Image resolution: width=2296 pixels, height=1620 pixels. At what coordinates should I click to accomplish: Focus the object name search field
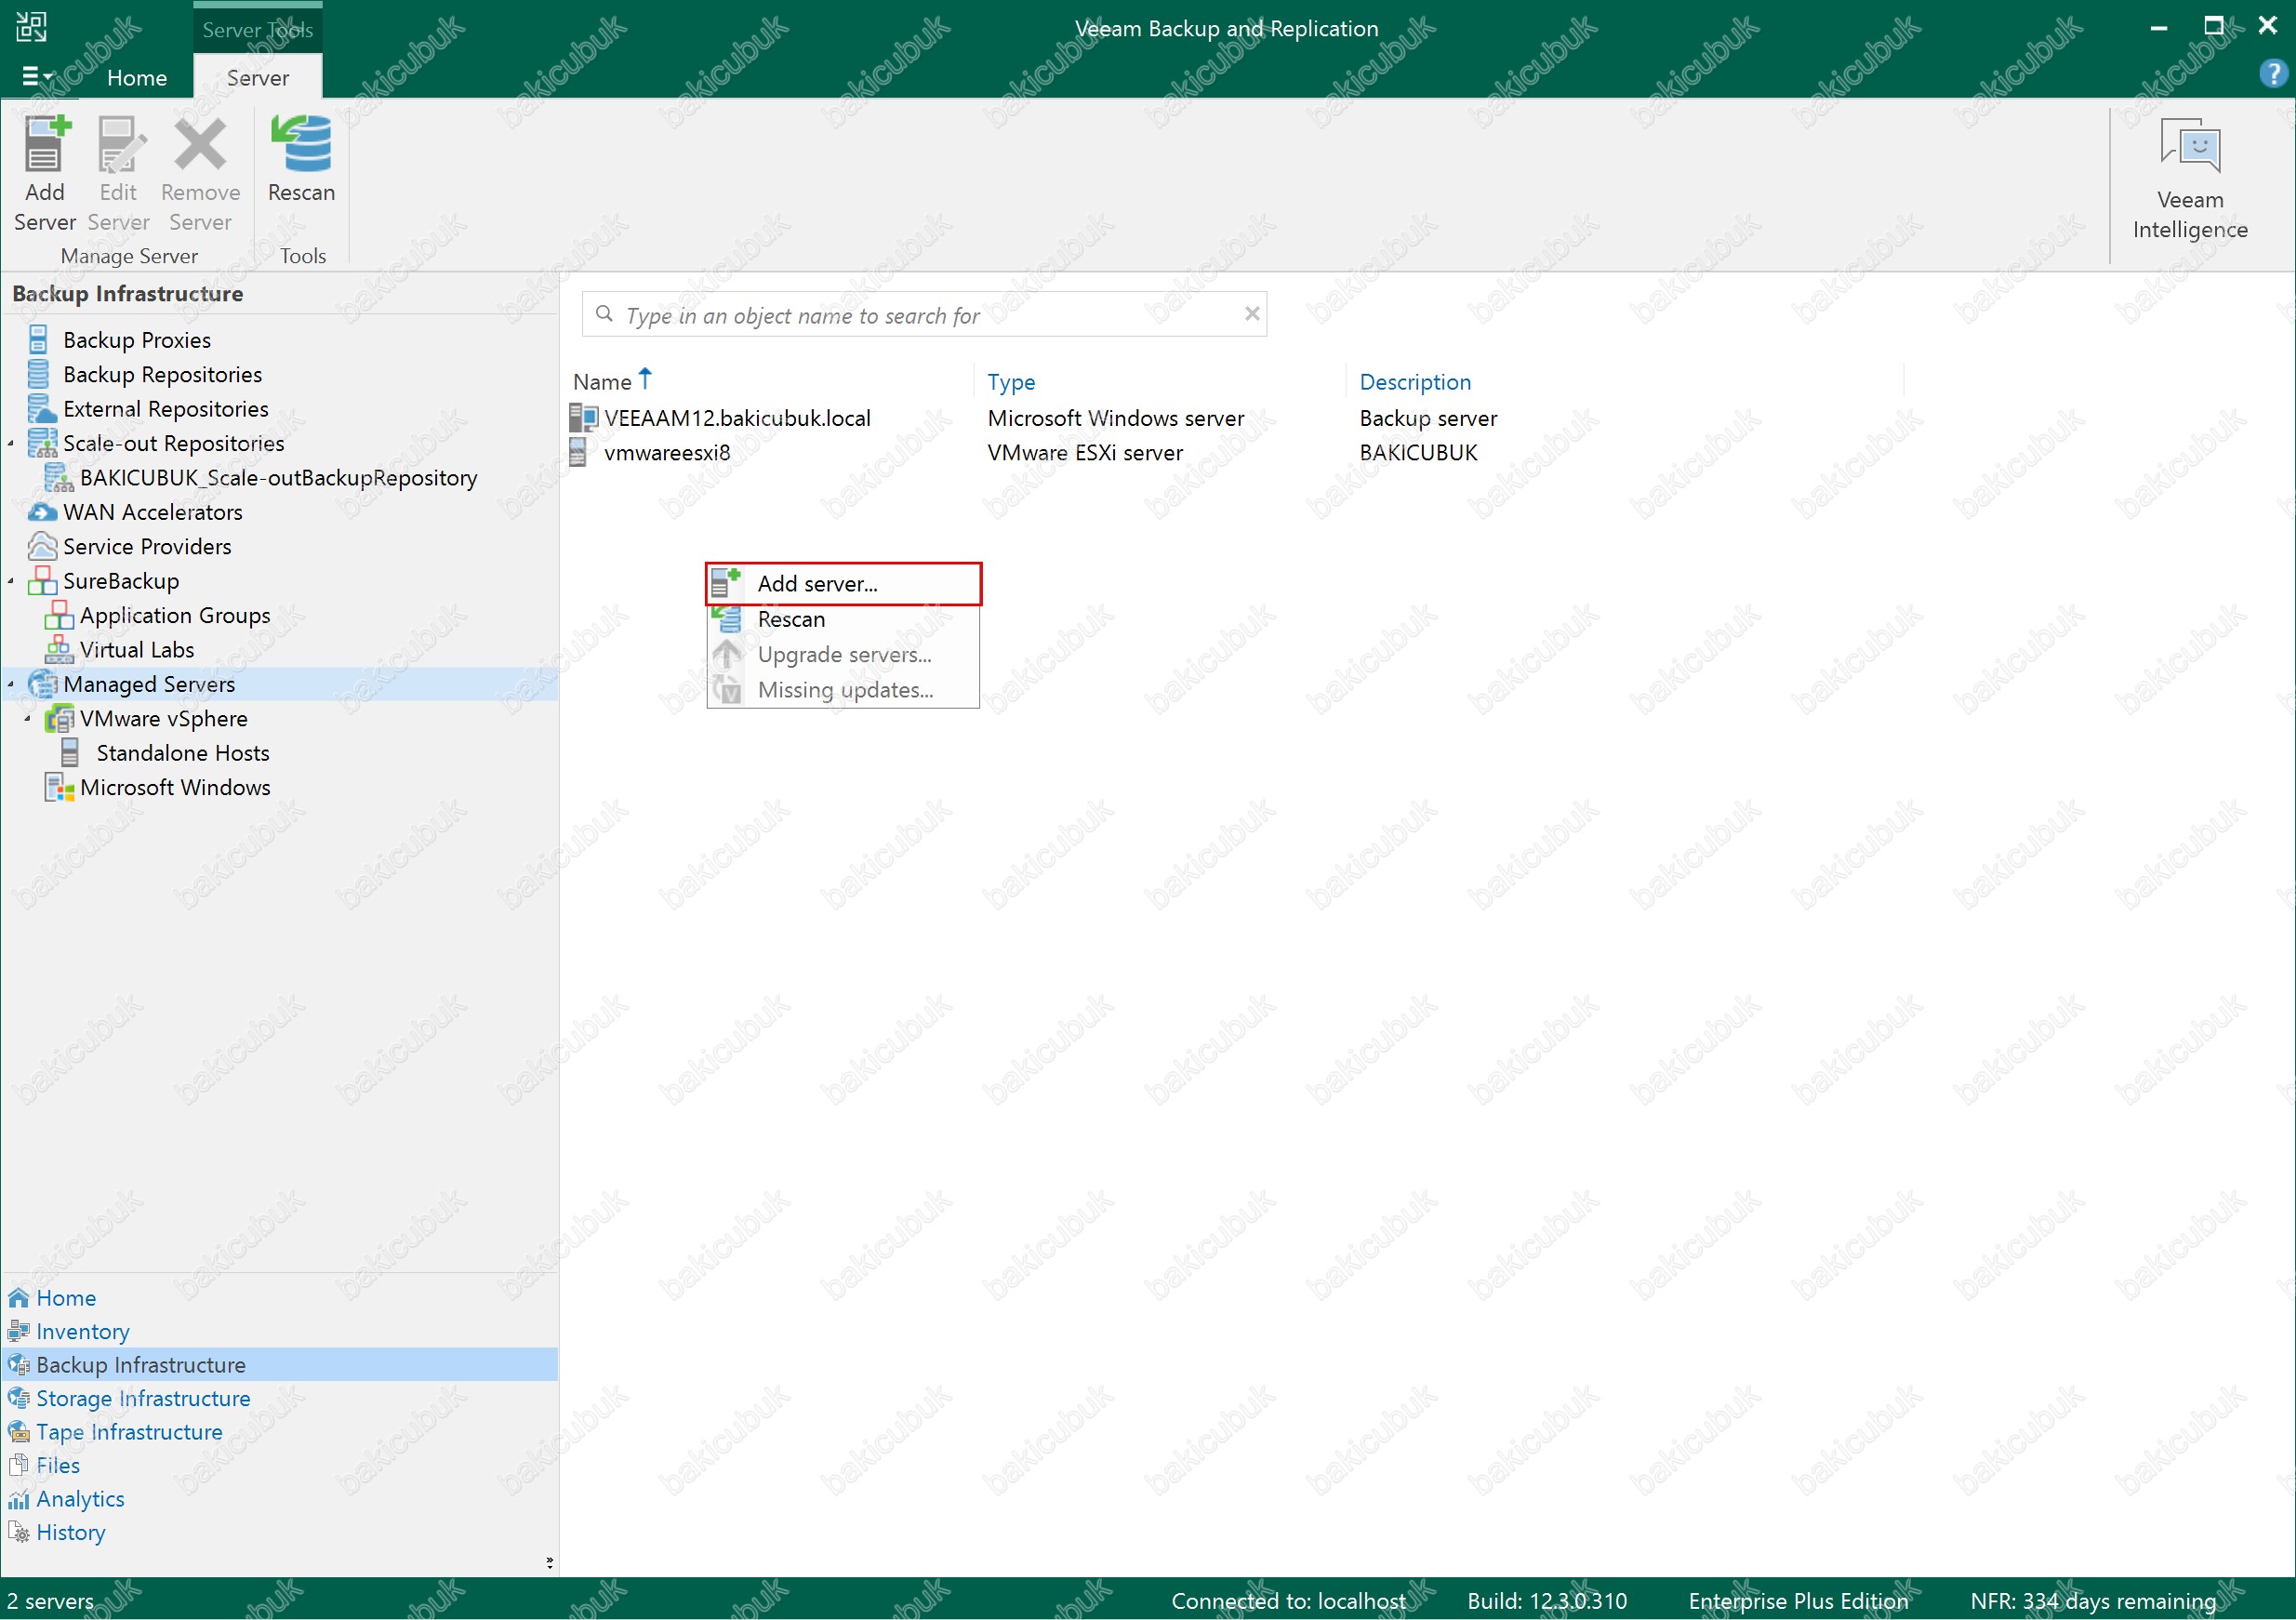point(925,315)
